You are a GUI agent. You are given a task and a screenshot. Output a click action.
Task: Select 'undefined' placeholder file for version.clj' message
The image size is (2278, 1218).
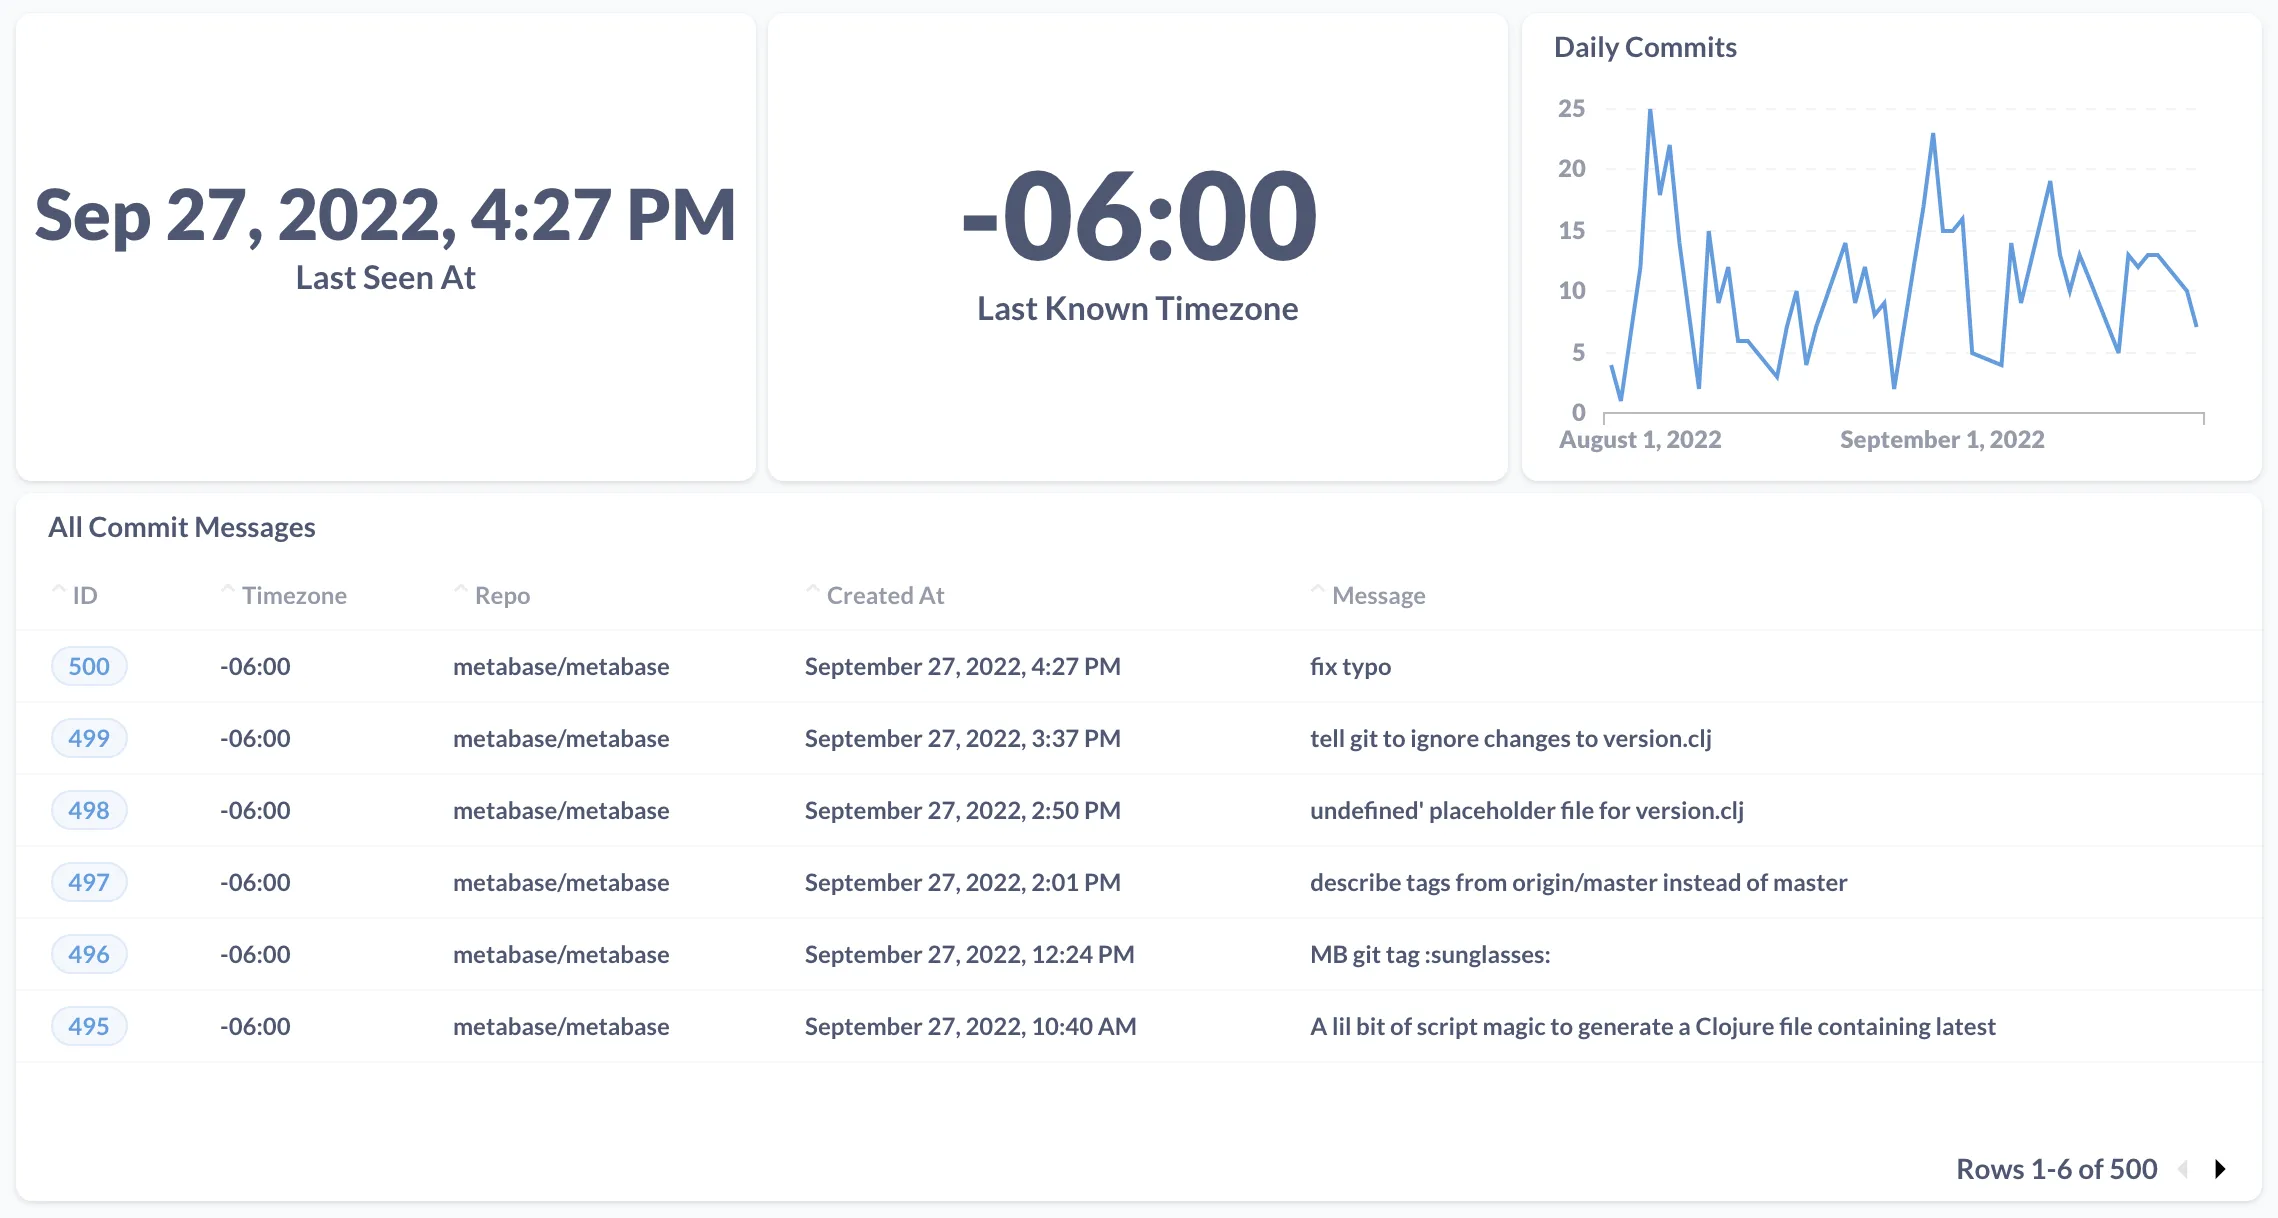(x=1527, y=810)
